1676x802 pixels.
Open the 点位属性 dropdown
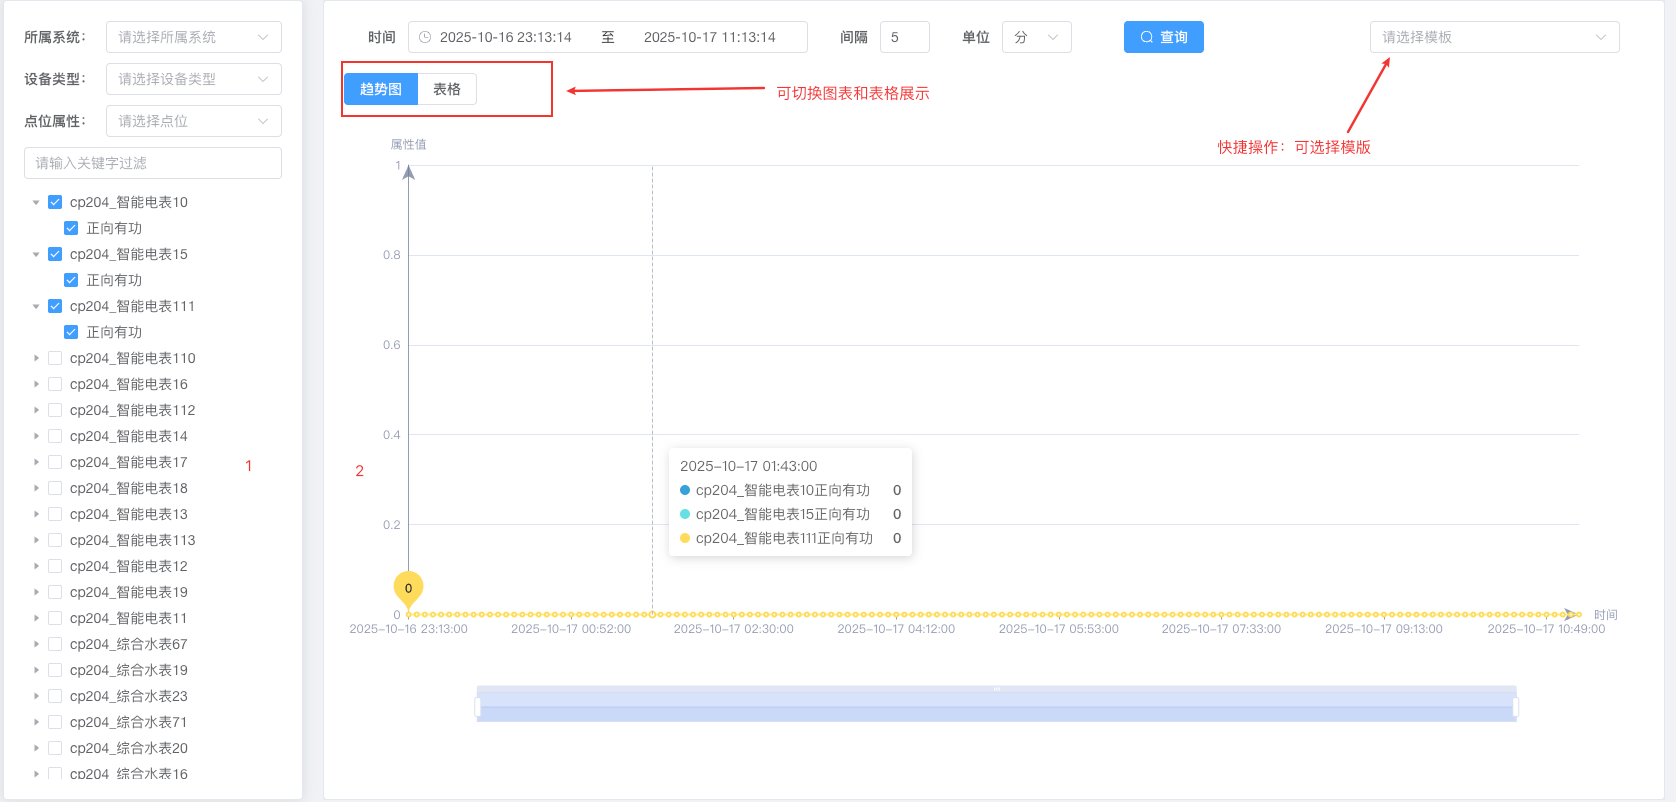click(x=194, y=121)
